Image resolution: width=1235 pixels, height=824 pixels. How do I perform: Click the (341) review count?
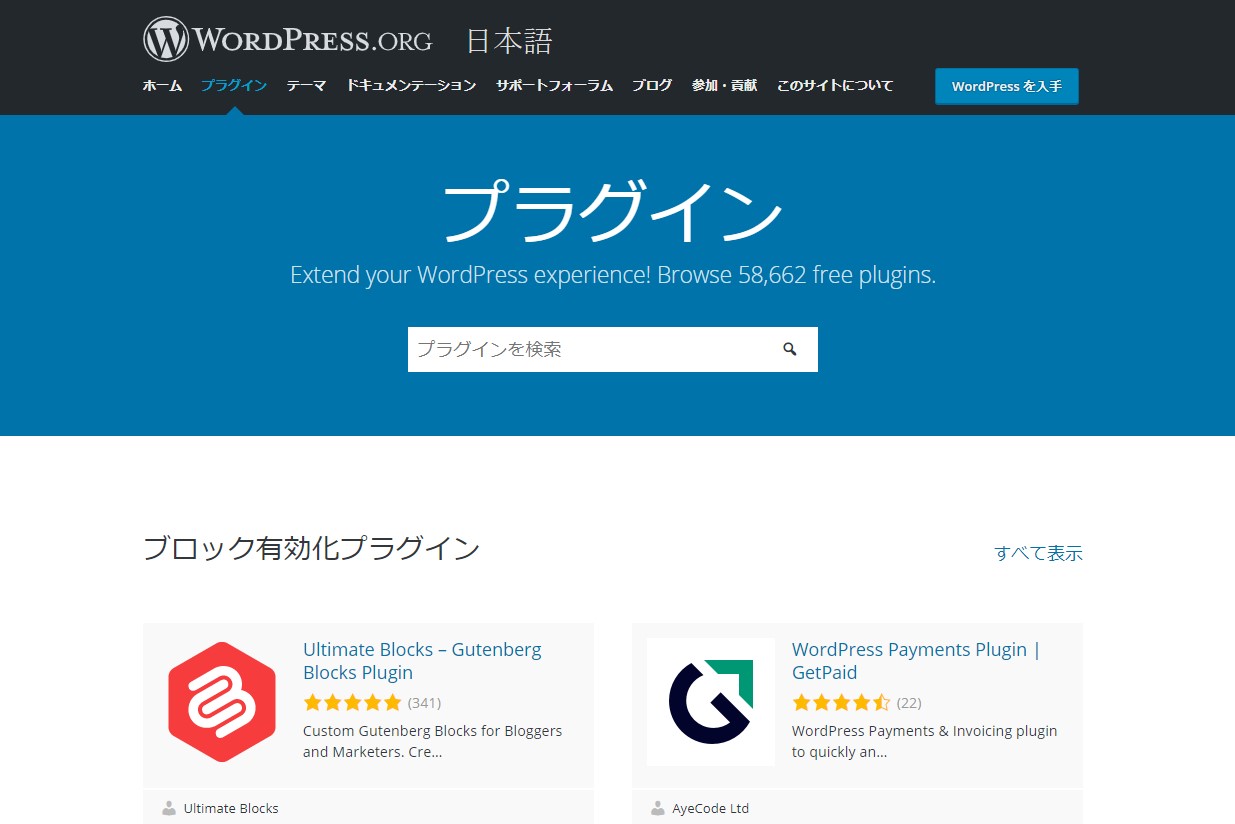coord(424,703)
